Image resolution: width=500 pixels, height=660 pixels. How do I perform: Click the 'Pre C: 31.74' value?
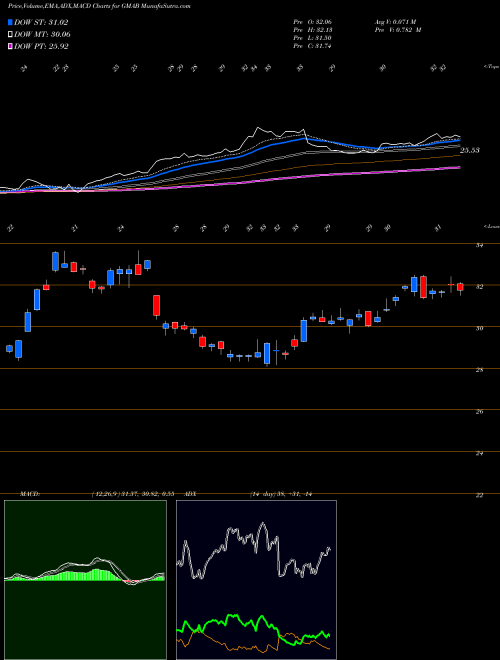click(313, 46)
